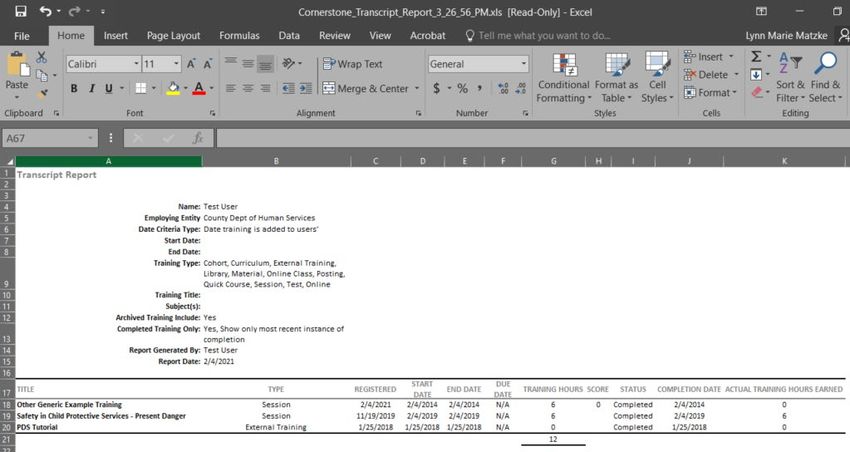This screenshot has width=850, height=452.
Task: Click the Decrease Decimal icon
Action: tap(521, 88)
